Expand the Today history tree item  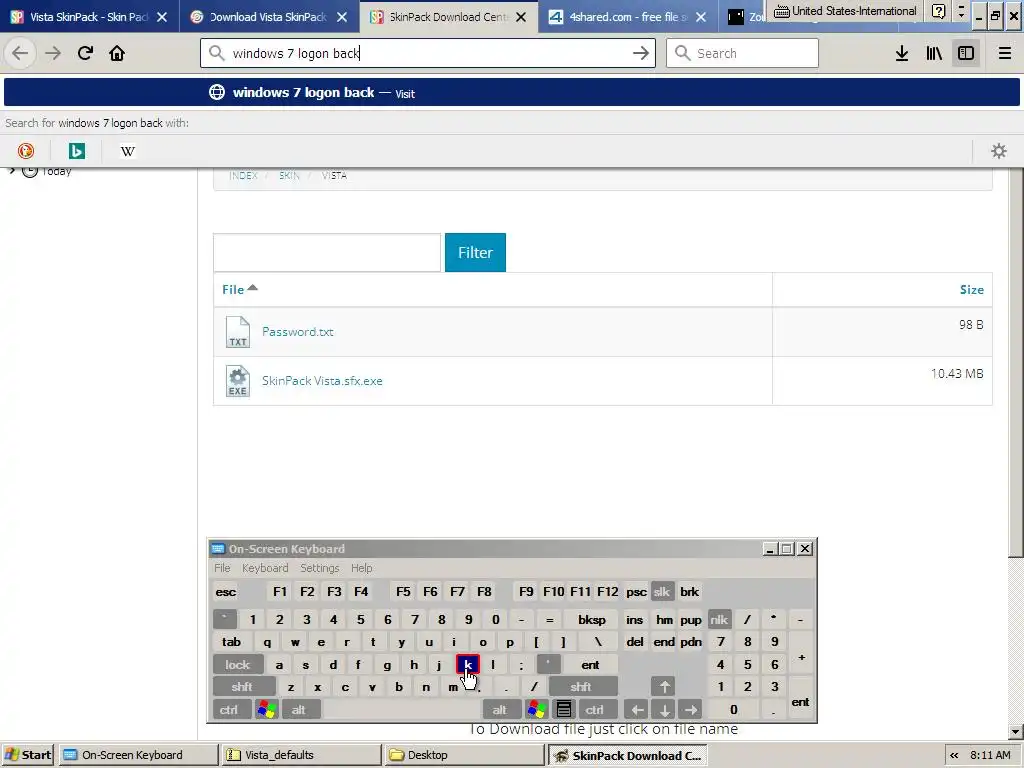(12, 171)
